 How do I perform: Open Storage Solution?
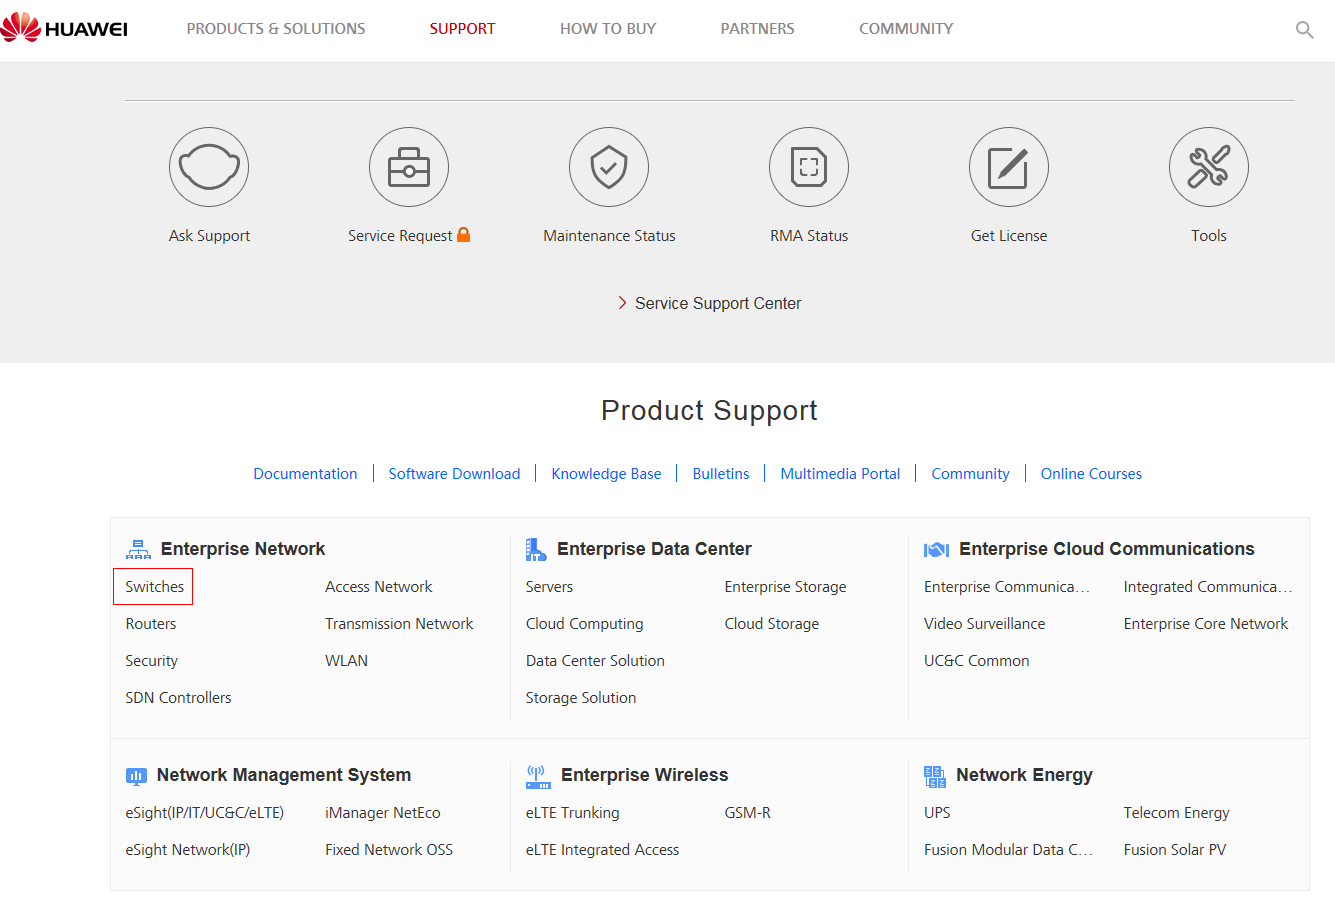[x=581, y=698]
